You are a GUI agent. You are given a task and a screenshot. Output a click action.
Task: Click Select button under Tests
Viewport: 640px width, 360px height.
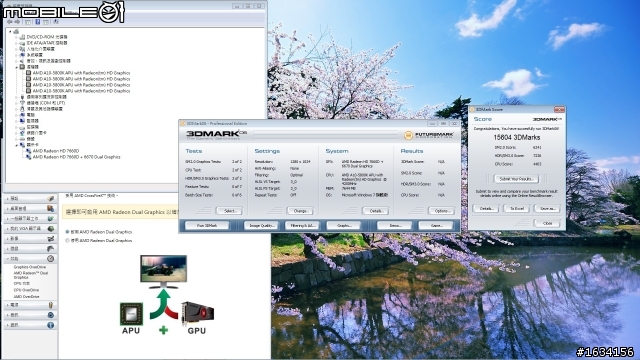(229, 211)
